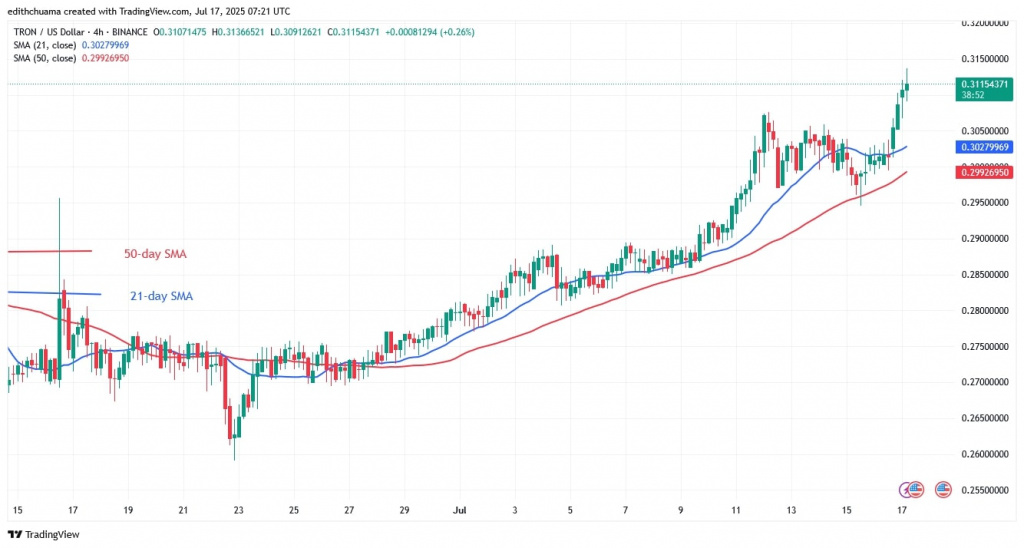Screen dimensions: 1024x548
Task: Click the rightmost US flag event icon
Action: point(942,490)
